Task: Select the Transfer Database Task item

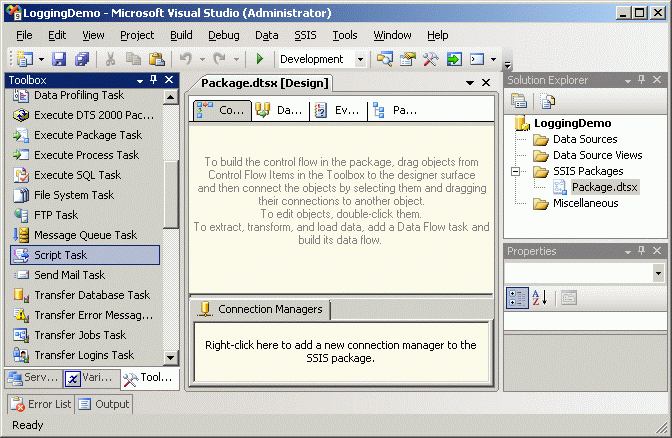Action: click(86, 295)
